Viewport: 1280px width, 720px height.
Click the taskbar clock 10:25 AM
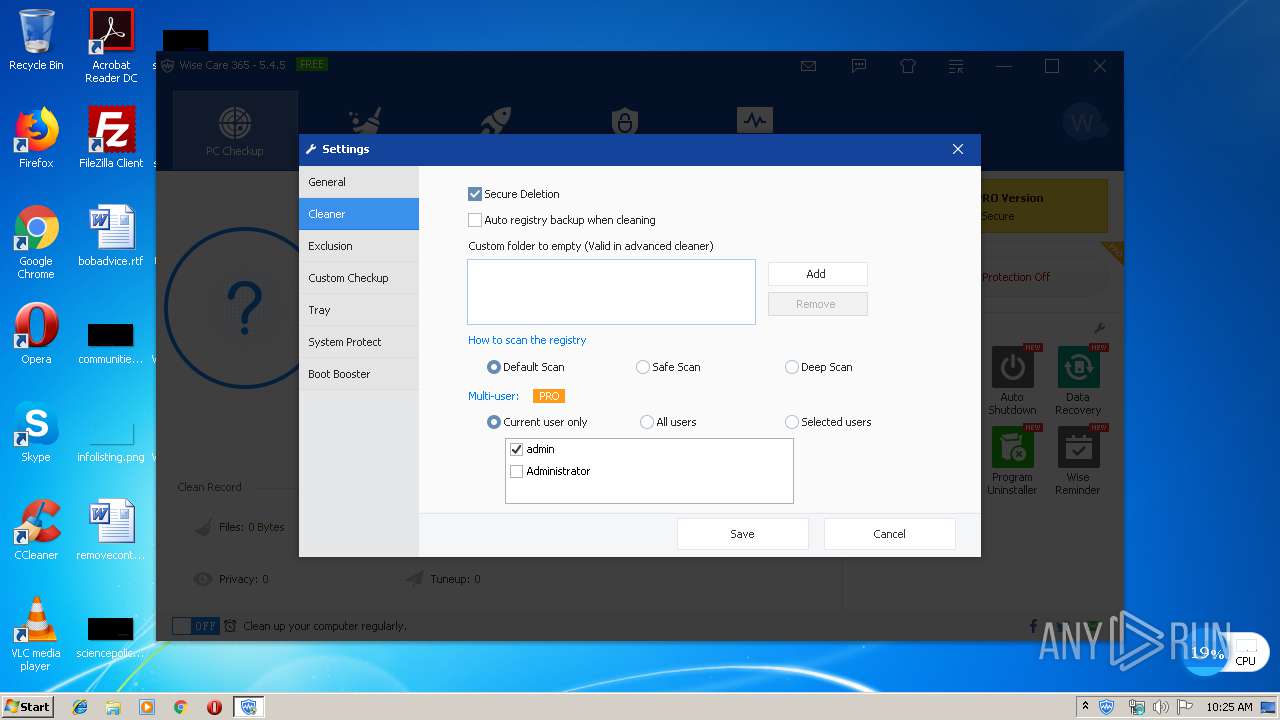pyautogui.click(x=1229, y=707)
